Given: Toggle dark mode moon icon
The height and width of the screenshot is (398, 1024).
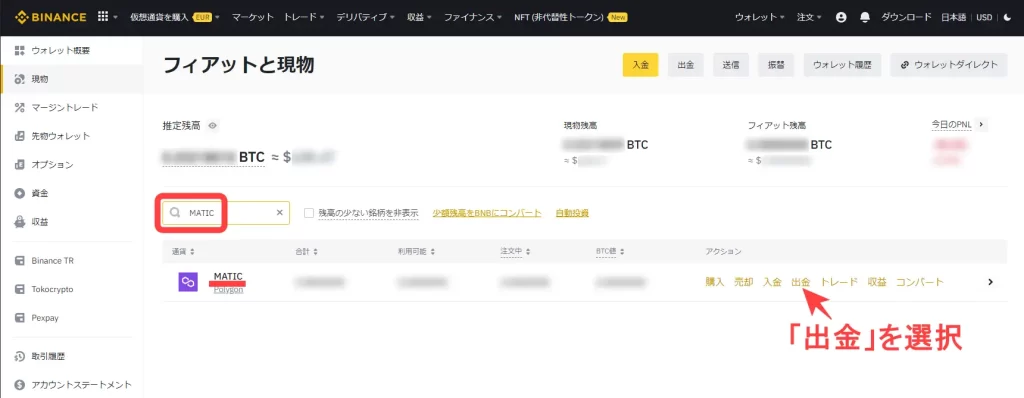Looking at the screenshot, I should [1007, 17].
